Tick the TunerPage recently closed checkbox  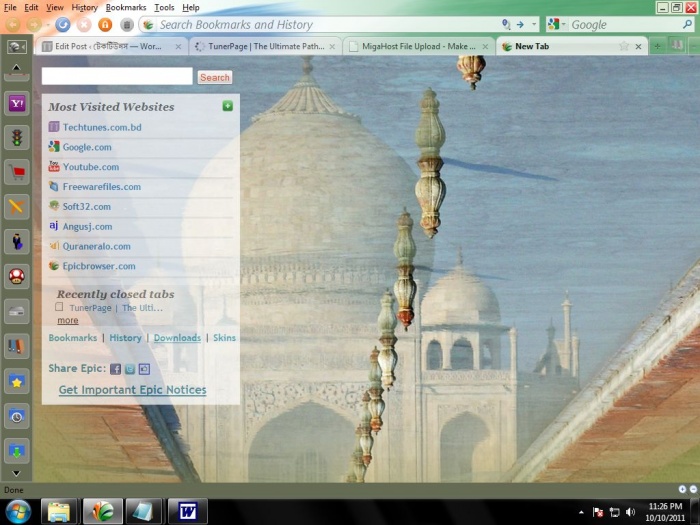[x=59, y=307]
